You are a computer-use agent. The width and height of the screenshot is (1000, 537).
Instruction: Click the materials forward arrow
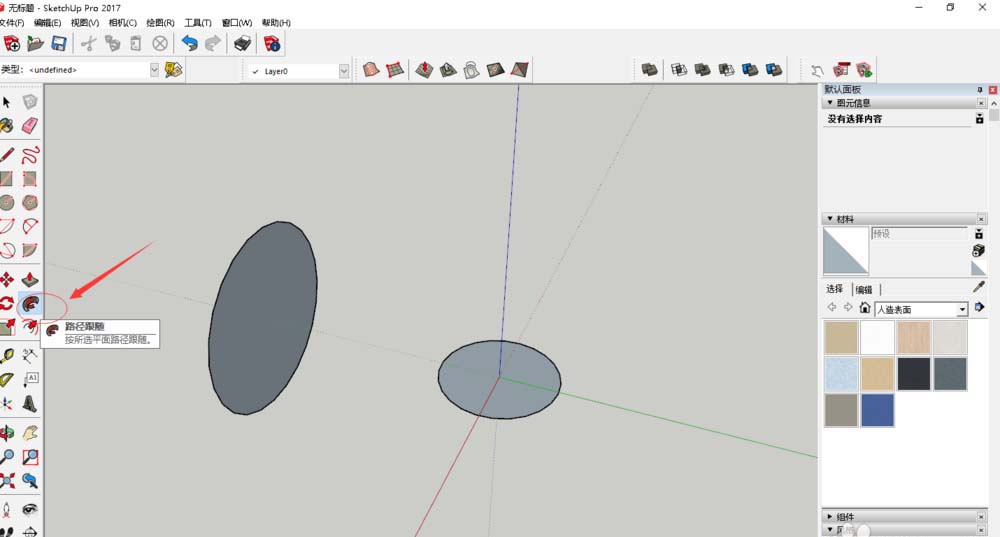pos(848,307)
